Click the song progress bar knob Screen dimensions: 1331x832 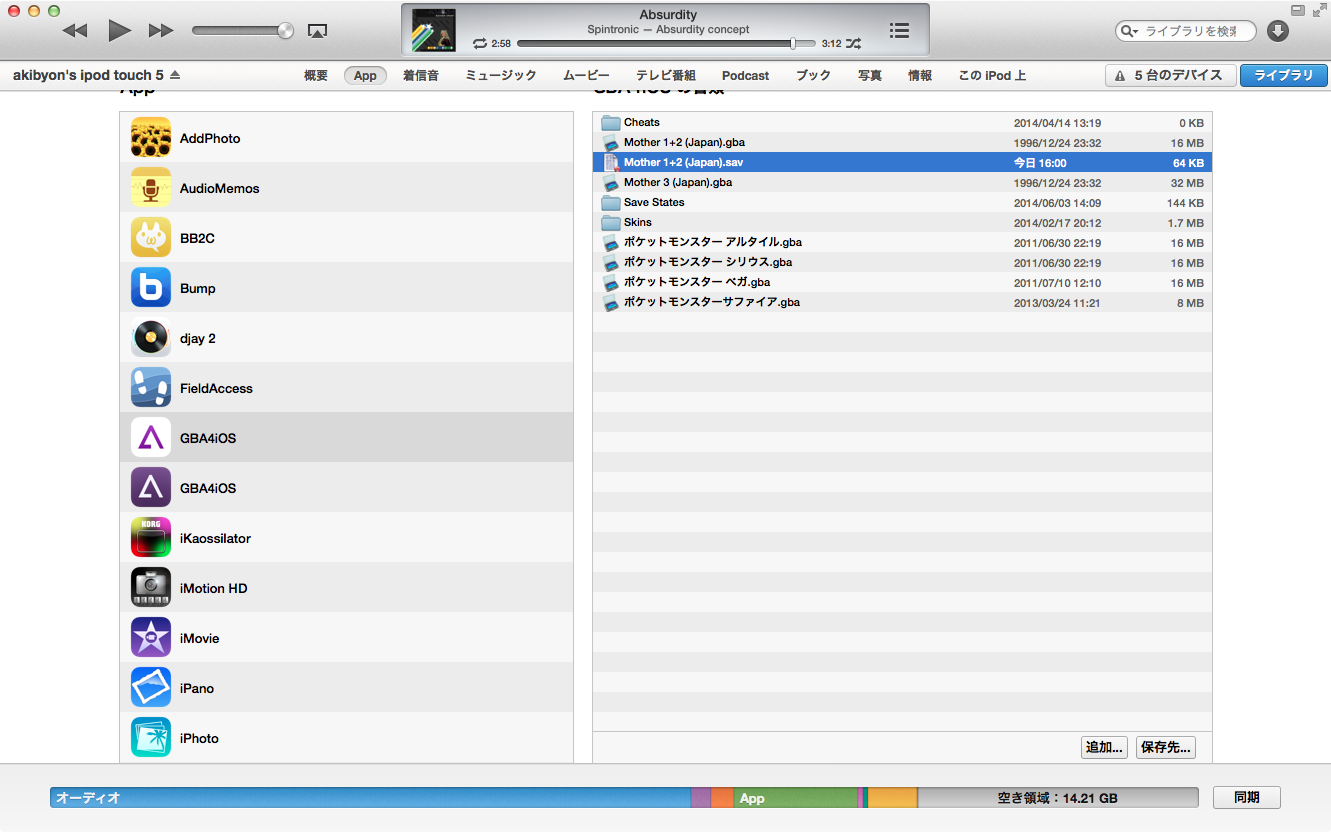(793, 44)
